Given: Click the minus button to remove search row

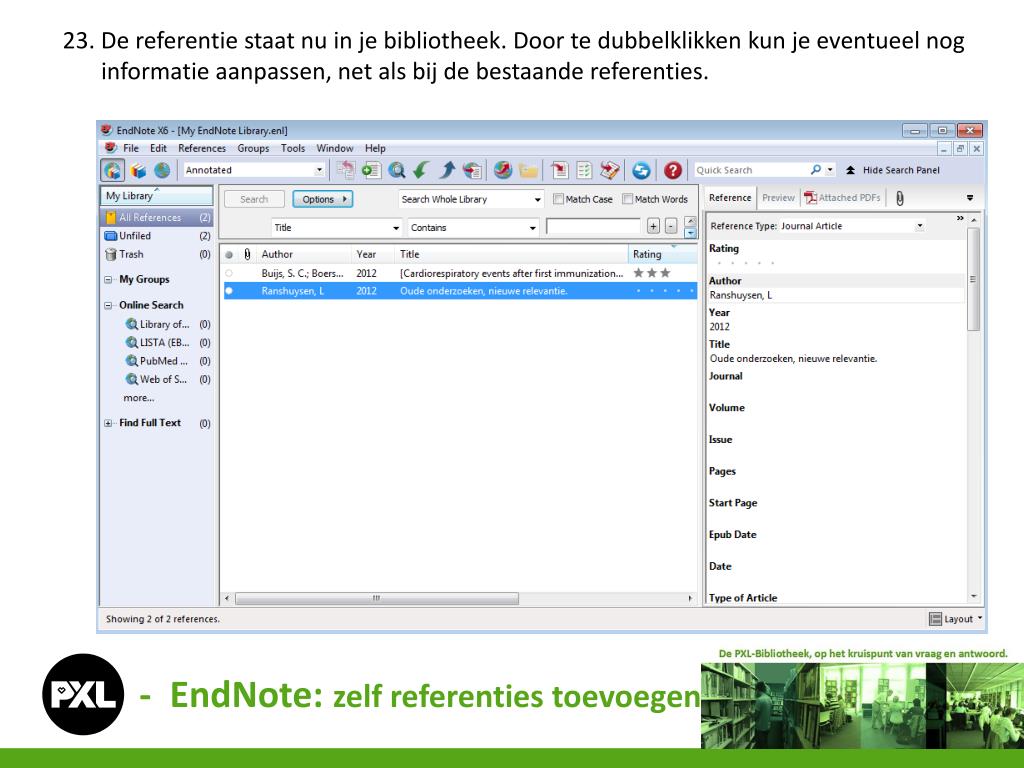Looking at the screenshot, I should (x=671, y=227).
